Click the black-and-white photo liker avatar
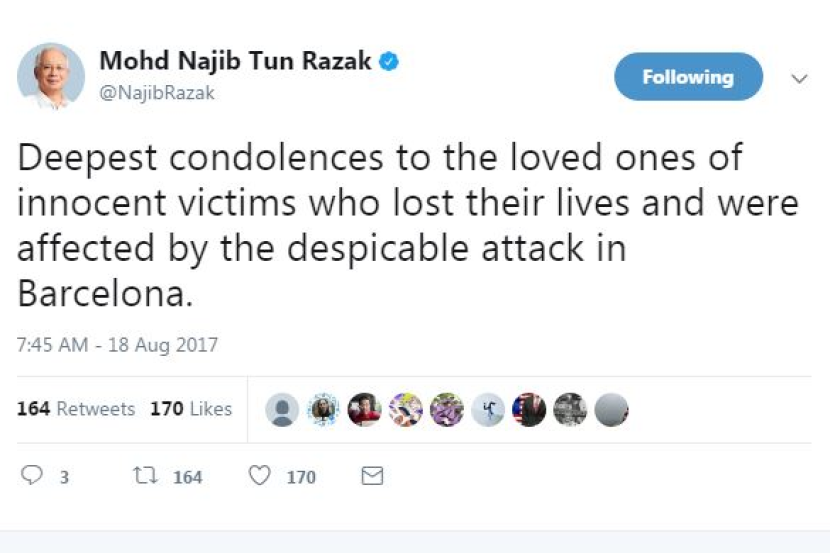The width and height of the screenshot is (830, 553). pyautogui.click(x=570, y=409)
